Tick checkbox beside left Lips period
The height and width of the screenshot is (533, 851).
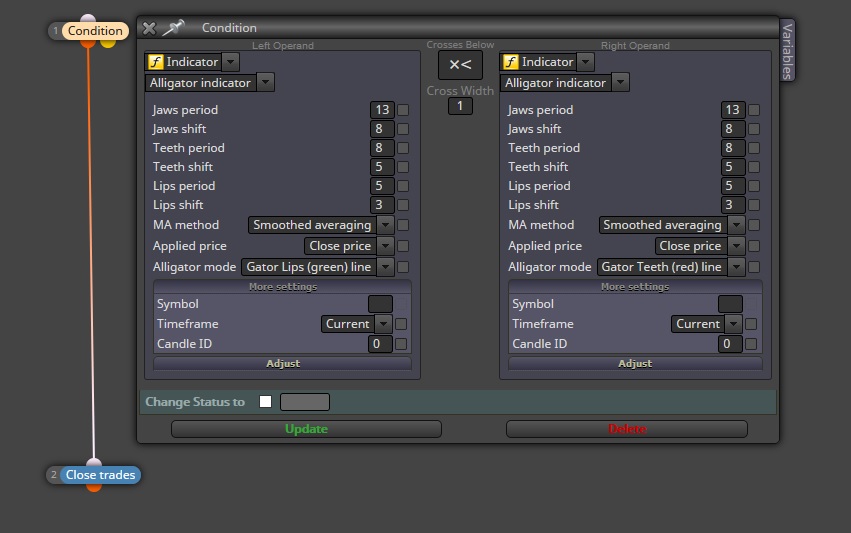403,186
